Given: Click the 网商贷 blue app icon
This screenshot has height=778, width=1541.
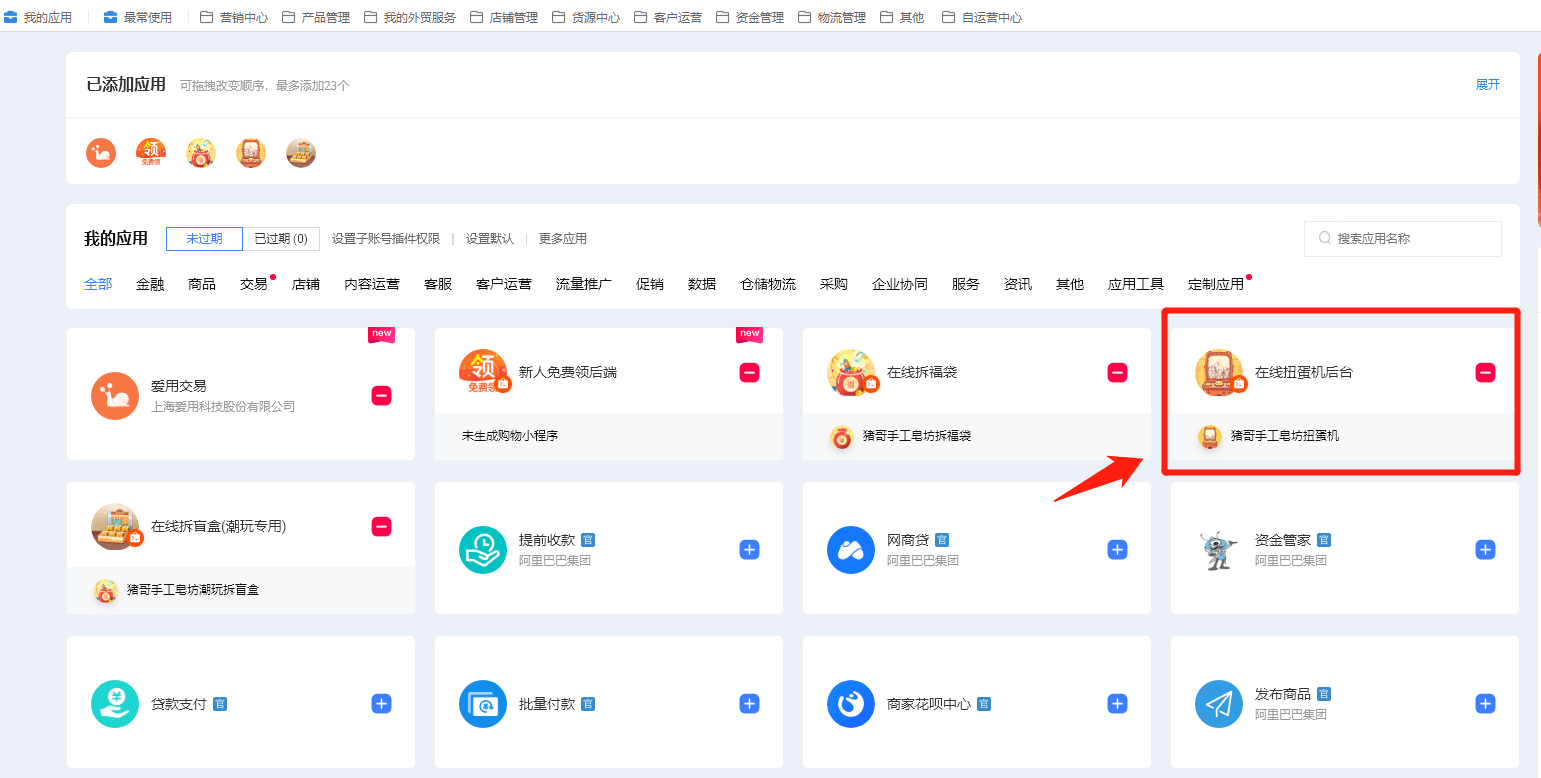Looking at the screenshot, I should pyautogui.click(x=851, y=550).
